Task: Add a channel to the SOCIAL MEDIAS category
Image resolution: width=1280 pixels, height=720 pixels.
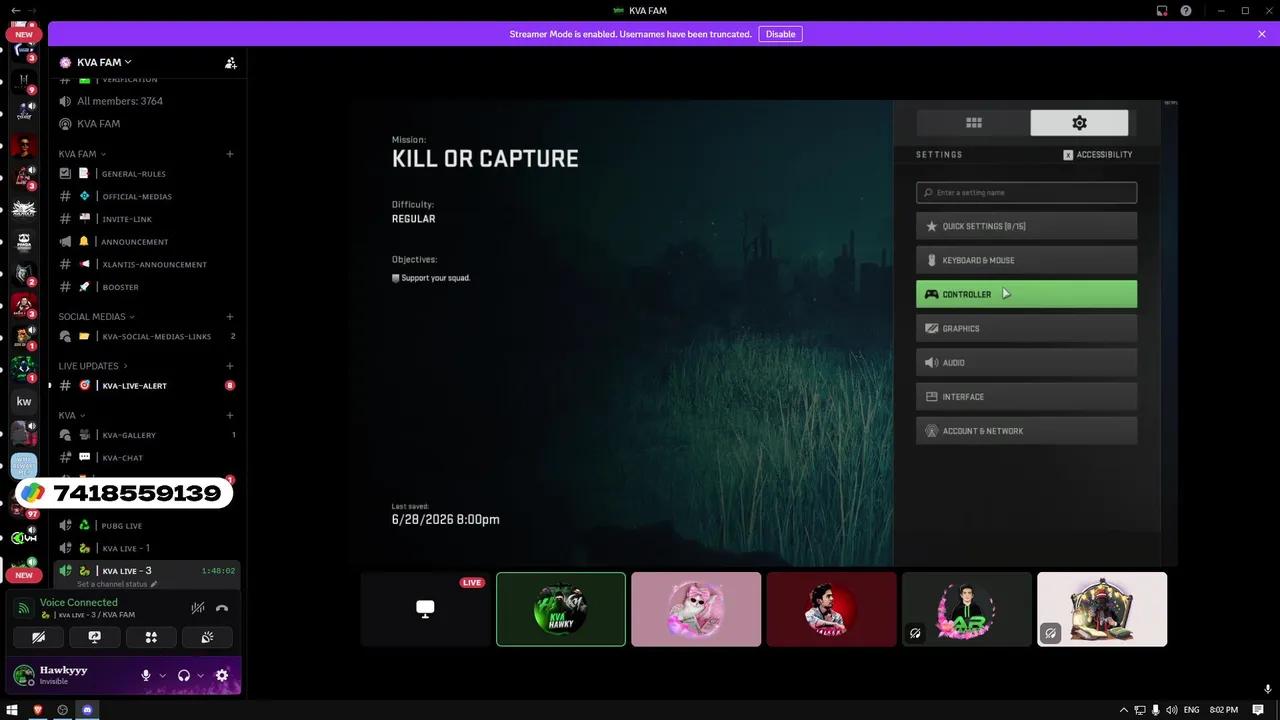Action: click(230, 317)
